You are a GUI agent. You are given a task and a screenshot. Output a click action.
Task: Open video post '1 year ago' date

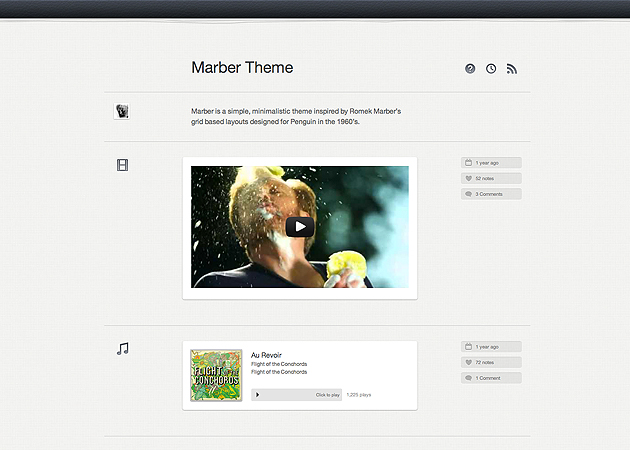click(x=491, y=163)
